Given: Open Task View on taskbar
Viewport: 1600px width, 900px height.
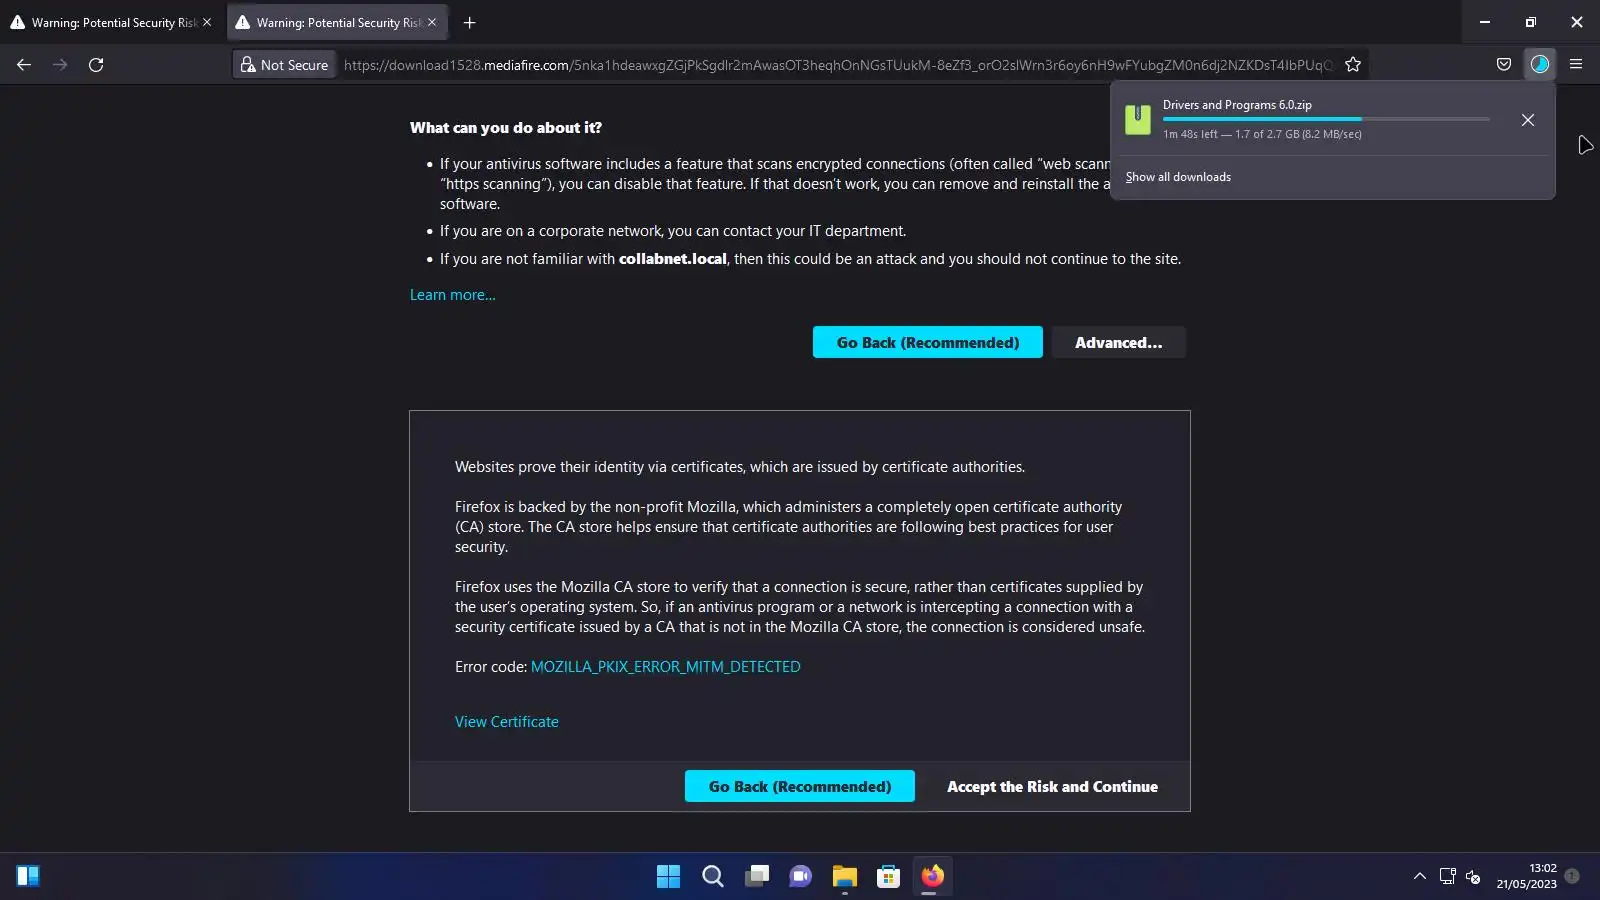Looking at the screenshot, I should (757, 877).
